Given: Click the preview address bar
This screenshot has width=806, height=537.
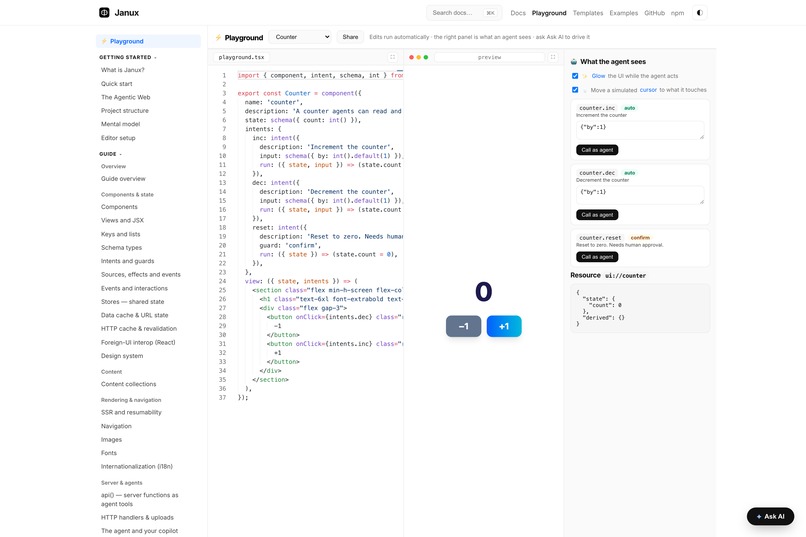Looking at the screenshot, I should pyautogui.click(x=489, y=57).
